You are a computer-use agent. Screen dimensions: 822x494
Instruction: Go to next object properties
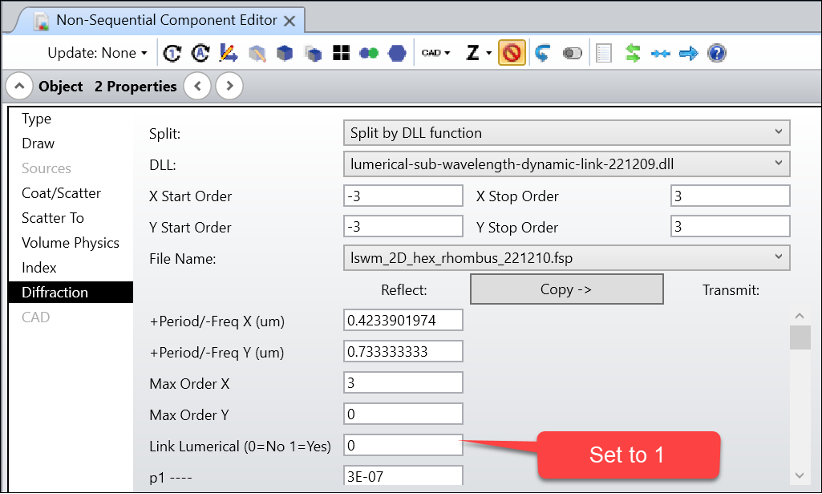click(x=229, y=86)
